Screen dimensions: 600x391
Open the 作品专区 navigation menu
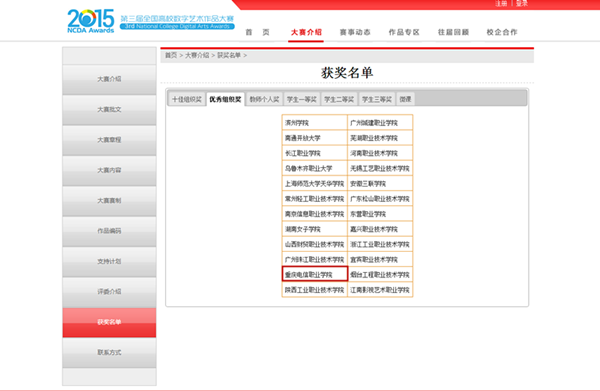click(404, 32)
